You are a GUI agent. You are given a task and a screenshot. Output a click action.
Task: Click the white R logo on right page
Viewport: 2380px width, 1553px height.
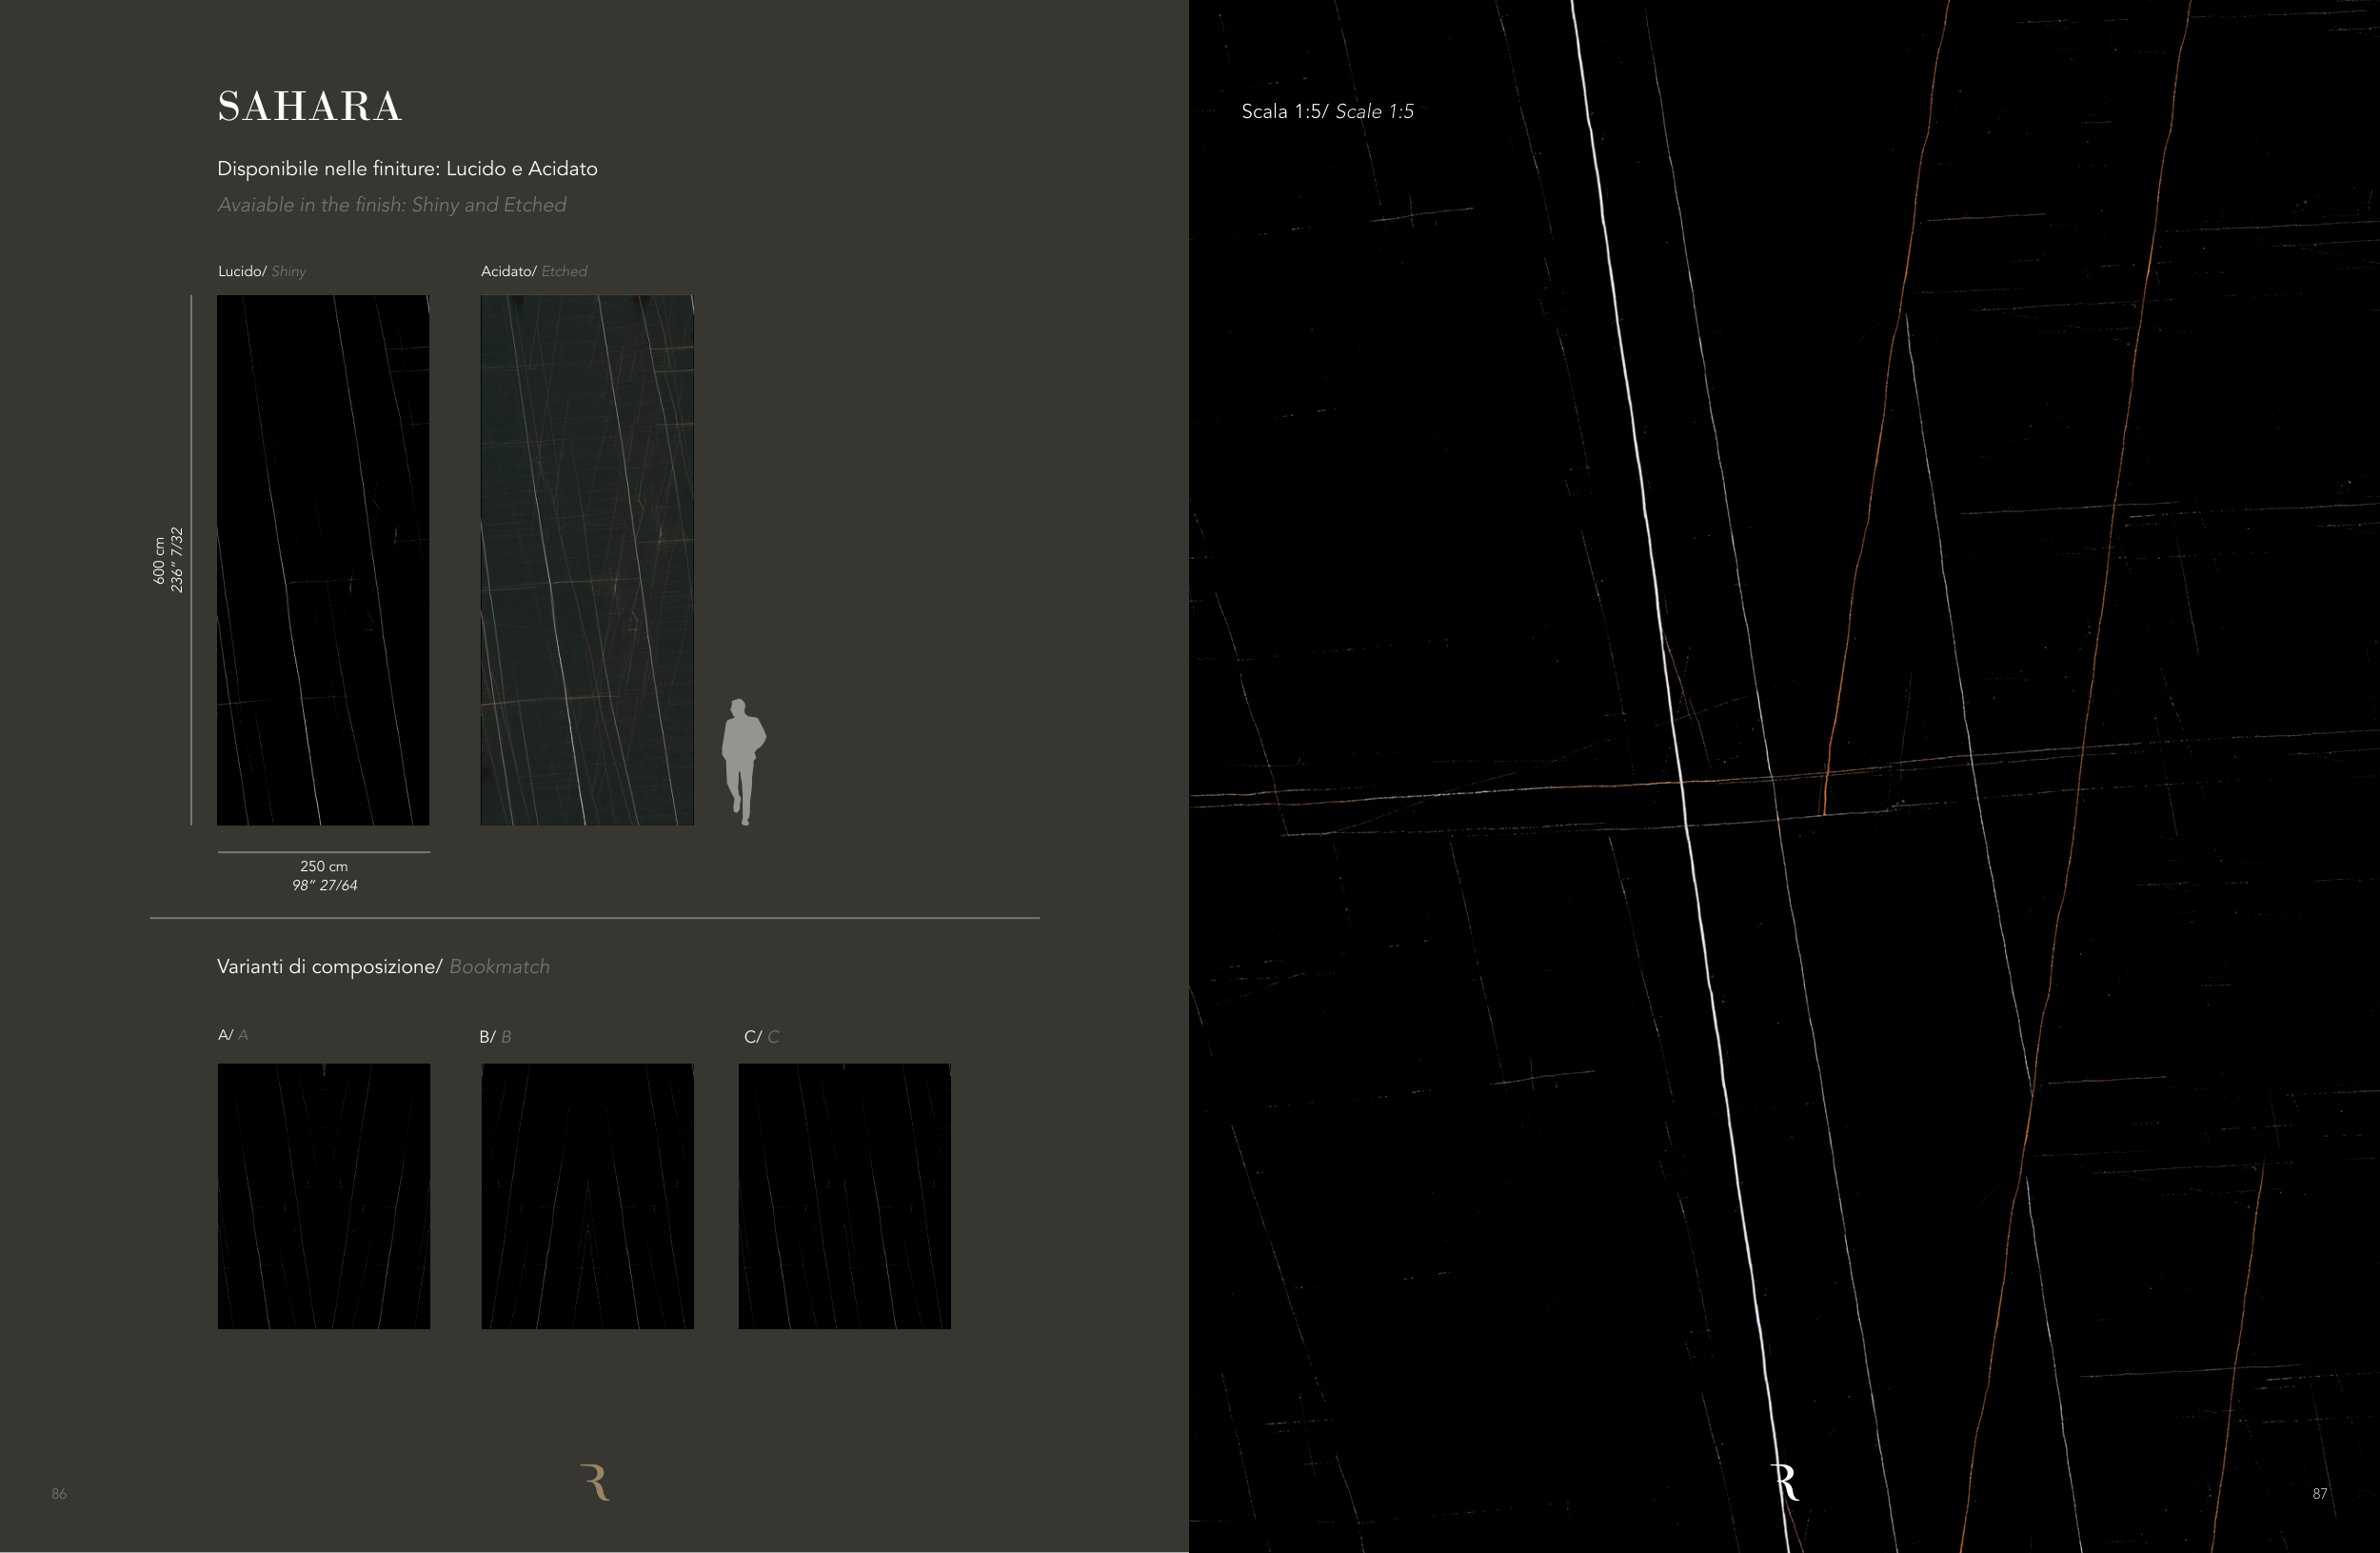pyautogui.click(x=1785, y=1481)
